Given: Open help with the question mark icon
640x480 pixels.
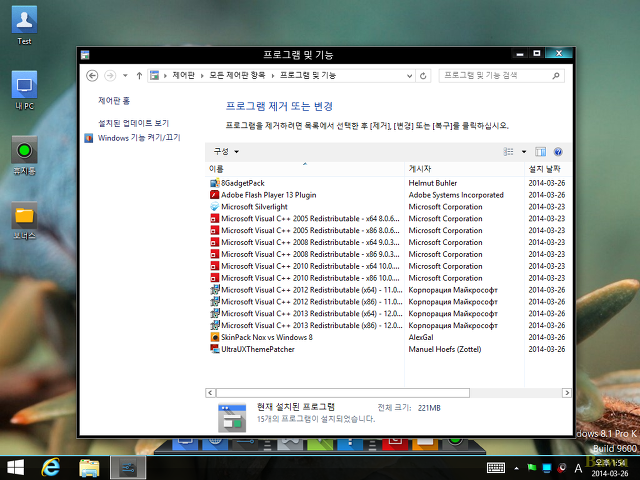Looking at the screenshot, I should pos(558,152).
